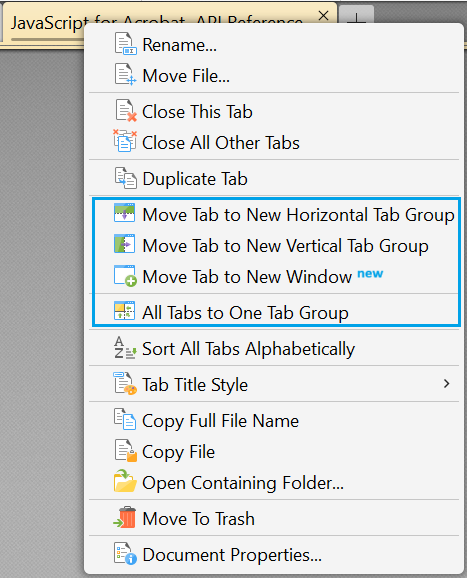Click the Rename document icon
The width and height of the screenshot is (467, 578).
point(125,44)
